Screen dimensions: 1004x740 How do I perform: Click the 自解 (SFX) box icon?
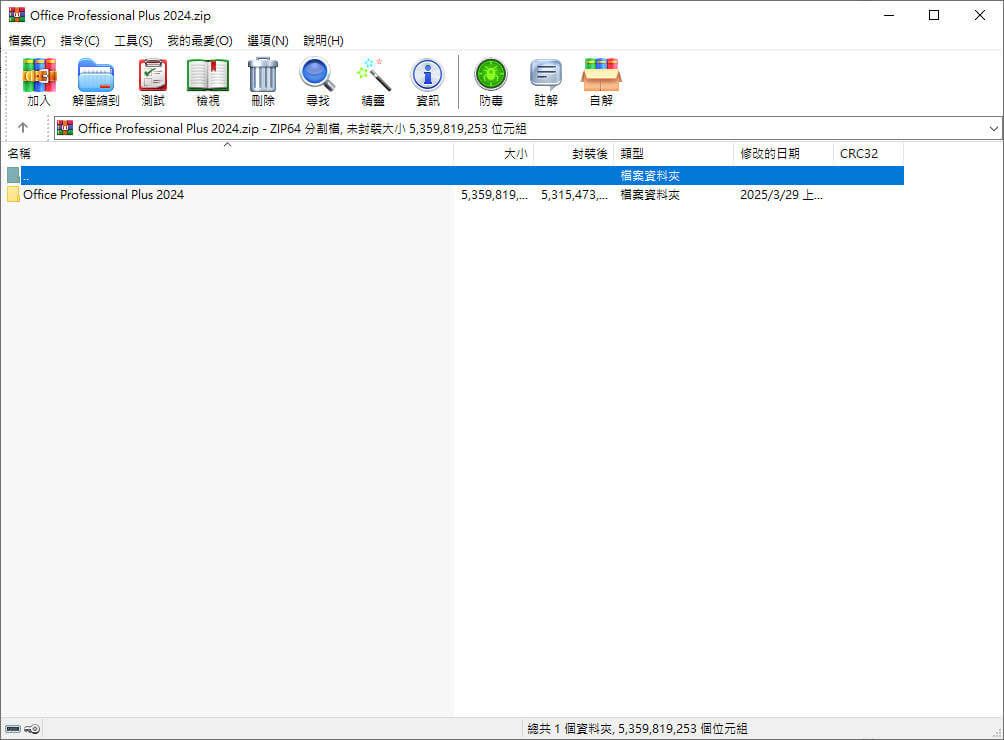point(601,82)
